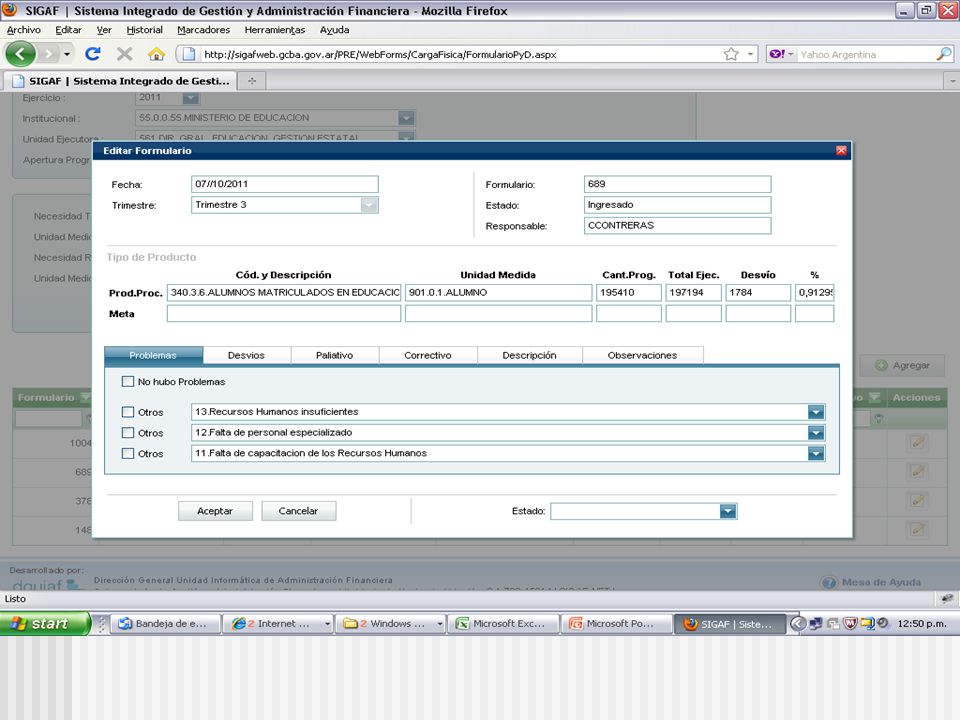Open a new tab with plus icon
The width and height of the screenshot is (960, 720).
click(x=252, y=81)
